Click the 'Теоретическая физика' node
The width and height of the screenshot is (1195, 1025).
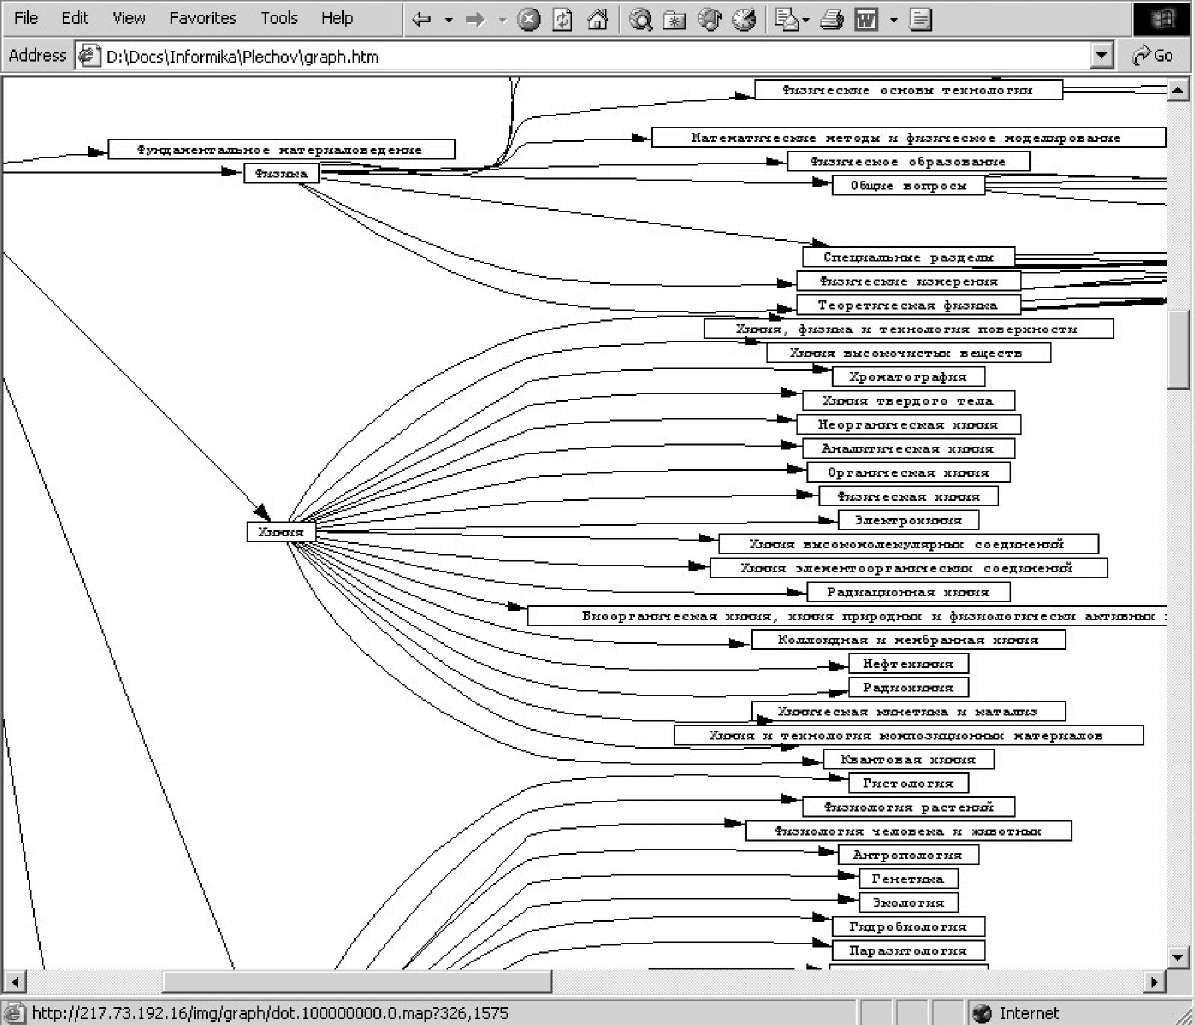point(908,305)
